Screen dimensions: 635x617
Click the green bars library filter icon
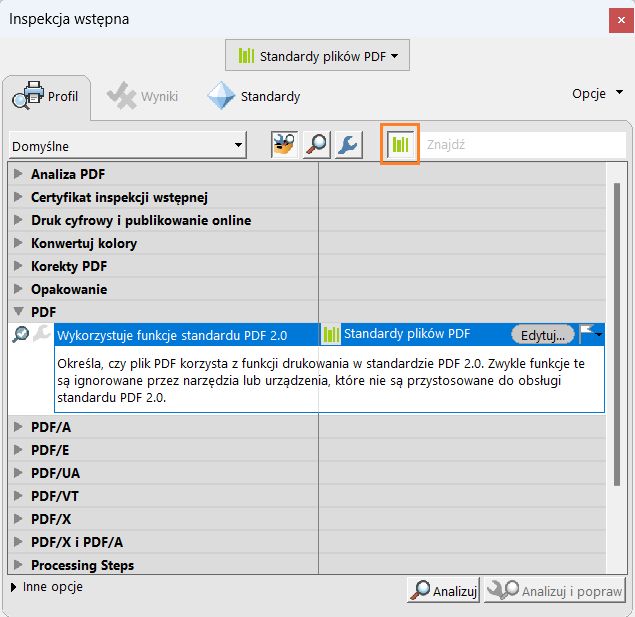400,144
